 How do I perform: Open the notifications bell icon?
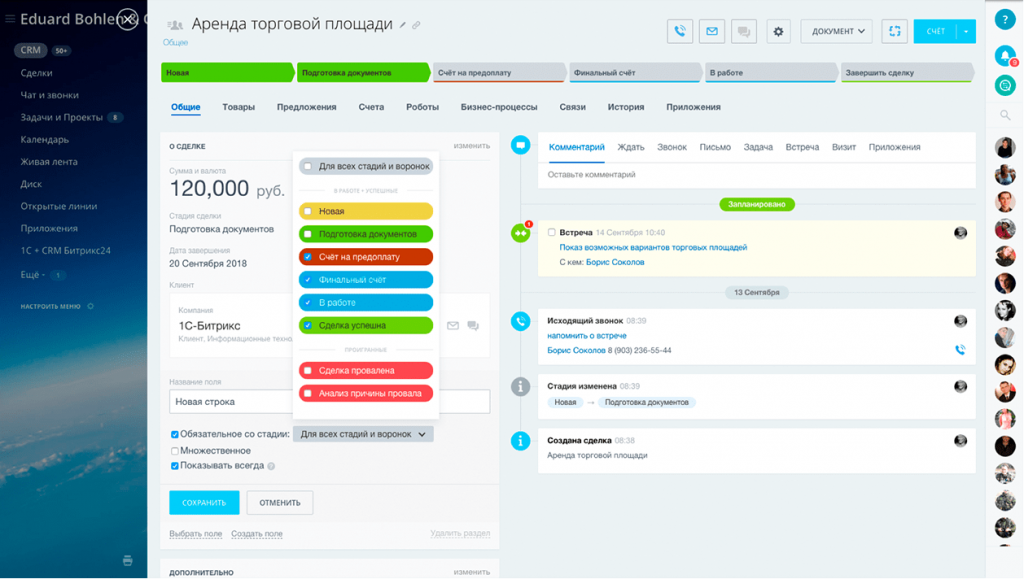pyautogui.click(x=1005, y=55)
